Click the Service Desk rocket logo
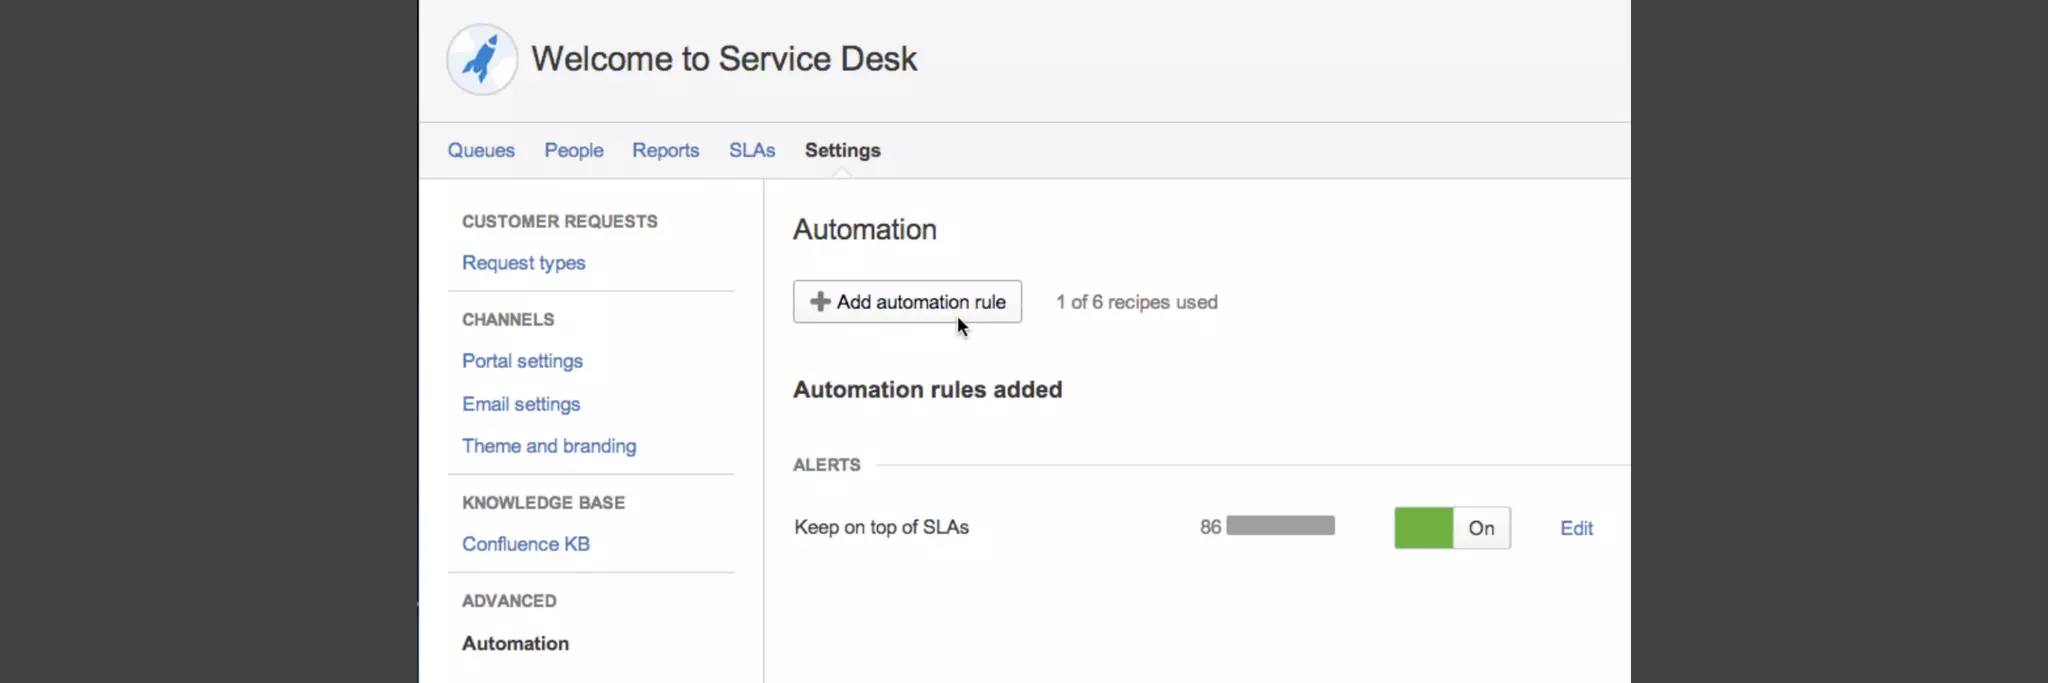The image size is (2048, 683). (x=482, y=60)
